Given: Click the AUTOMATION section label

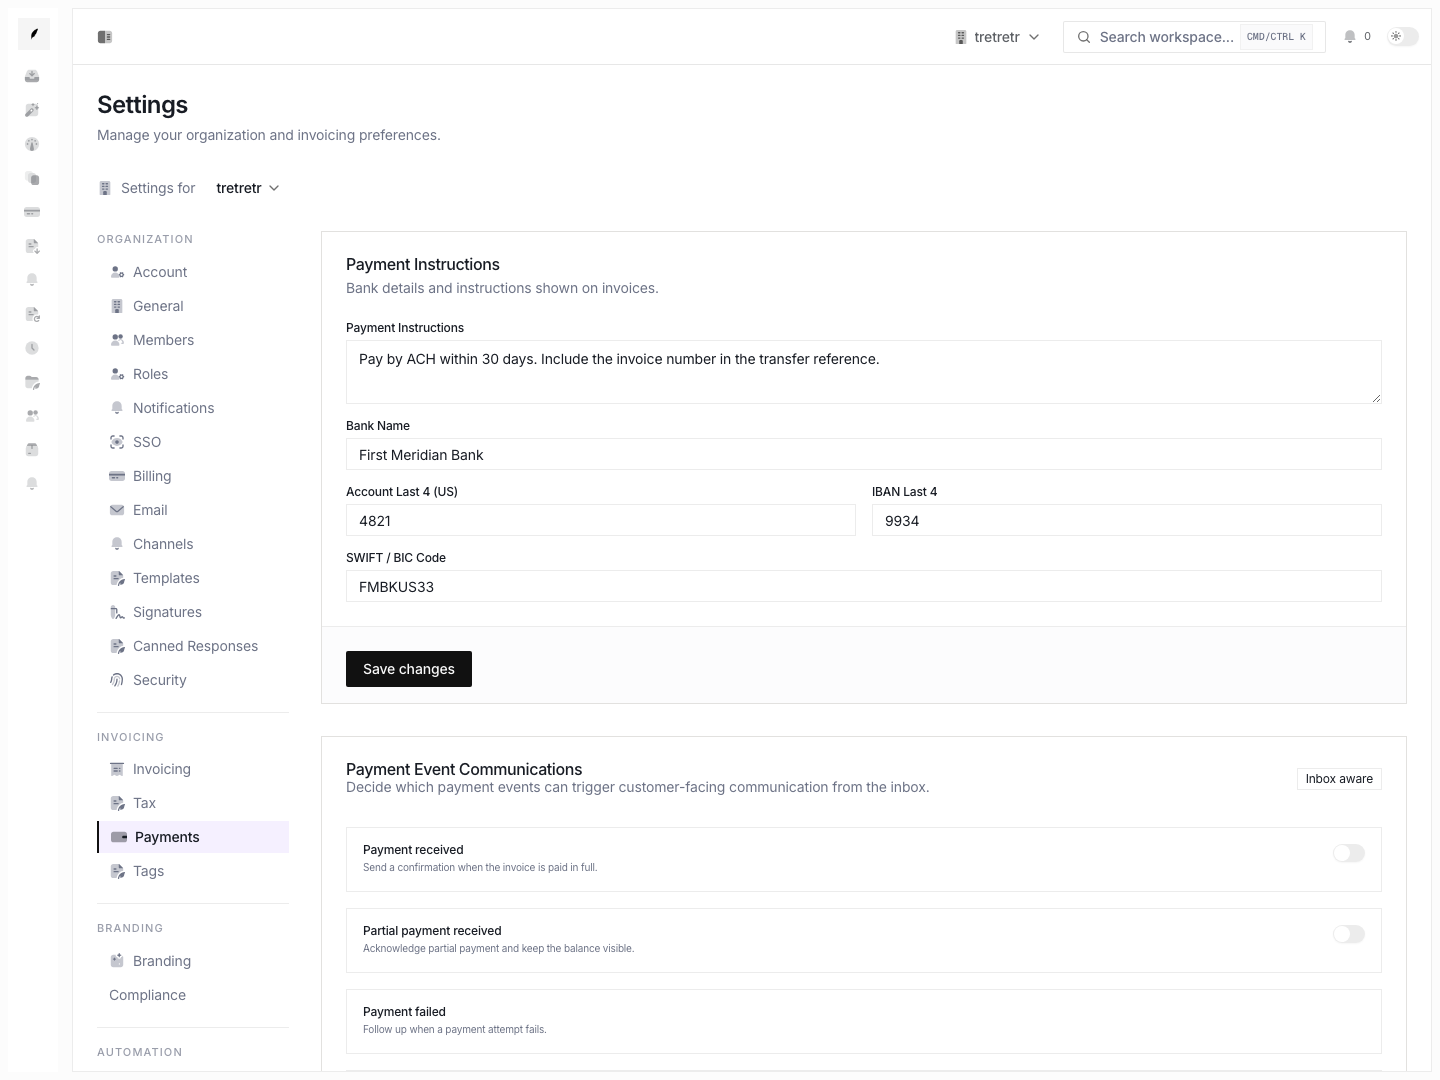Looking at the screenshot, I should click(140, 1052).
